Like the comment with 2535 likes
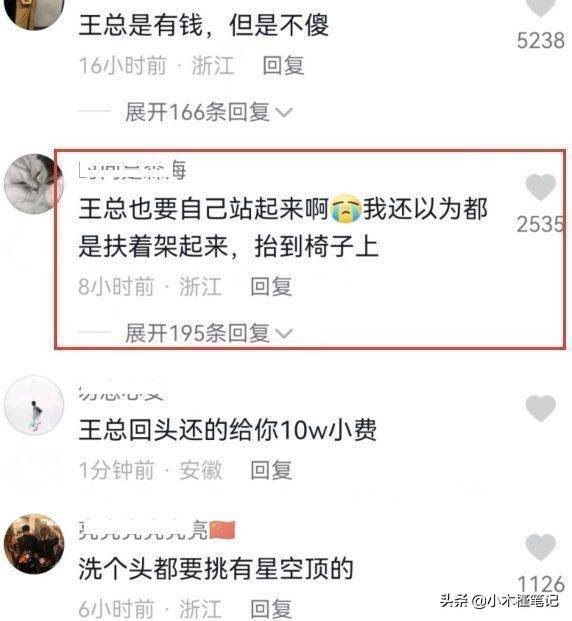 540,187
